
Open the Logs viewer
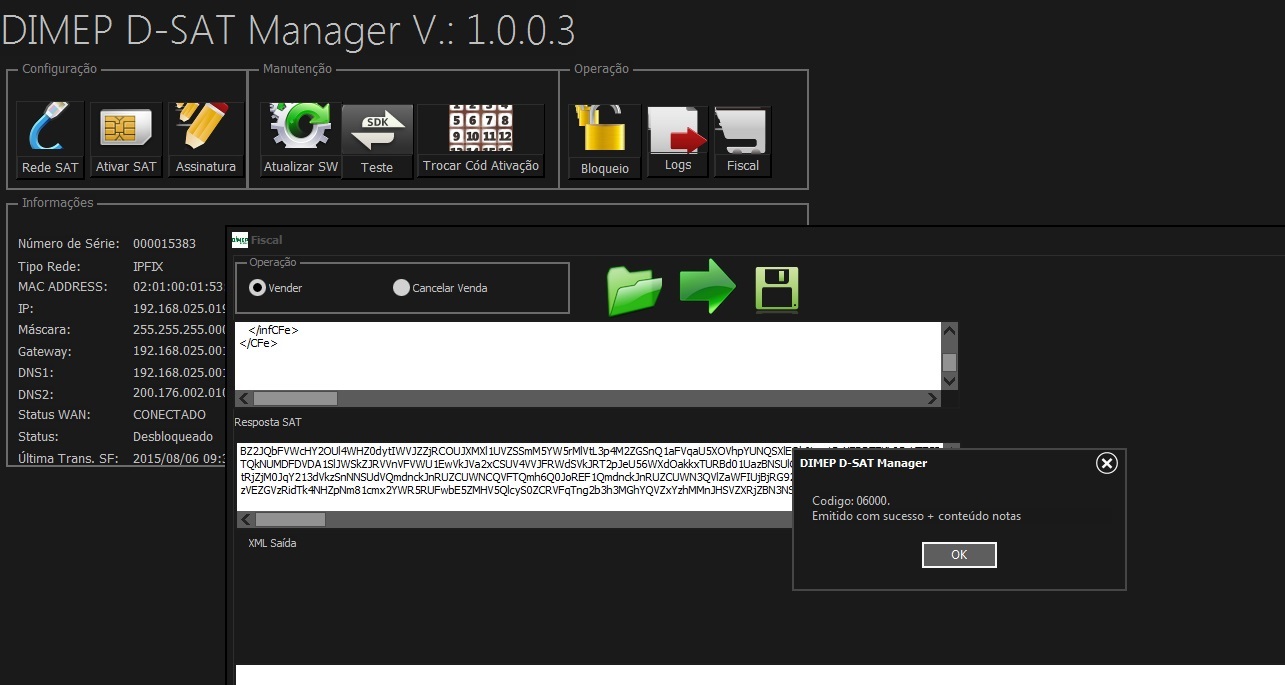coord(678,141)
